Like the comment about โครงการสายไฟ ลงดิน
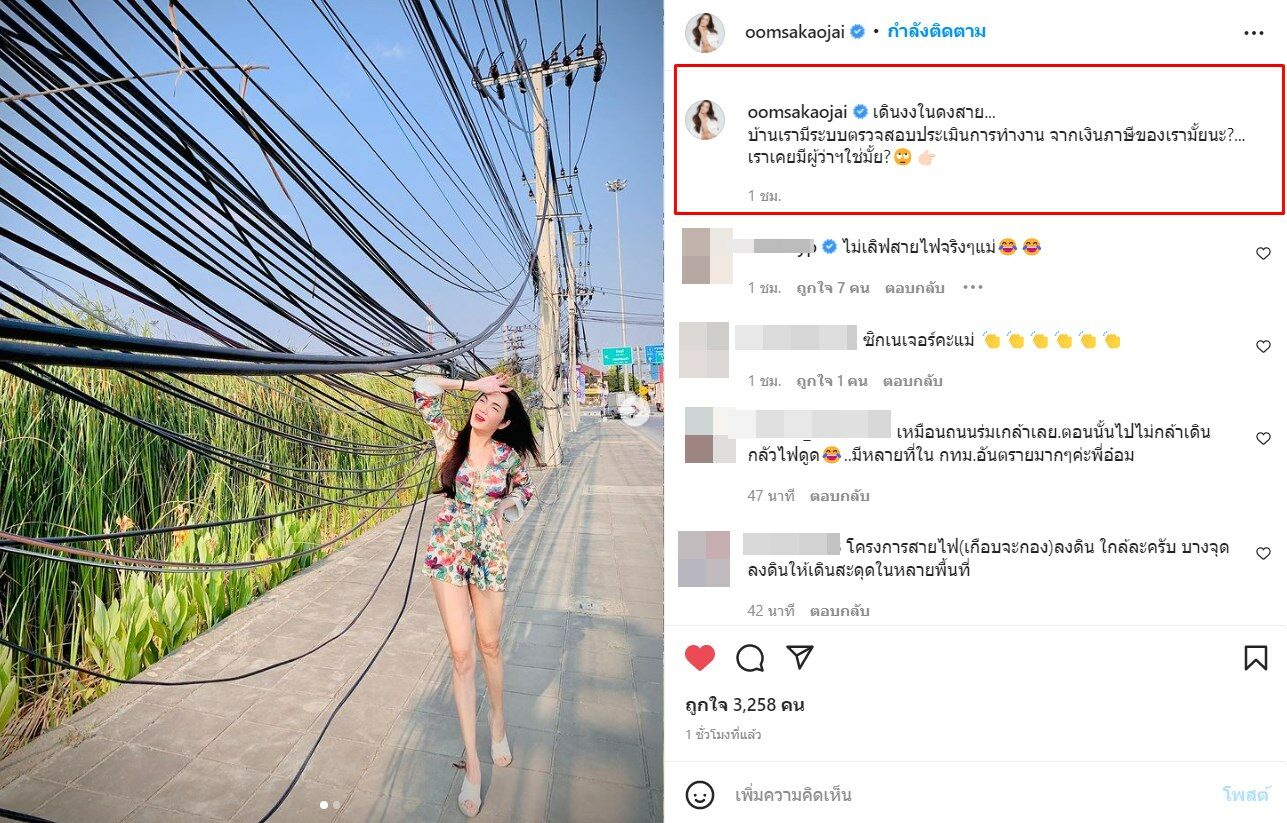 (x=1263, y=554)
